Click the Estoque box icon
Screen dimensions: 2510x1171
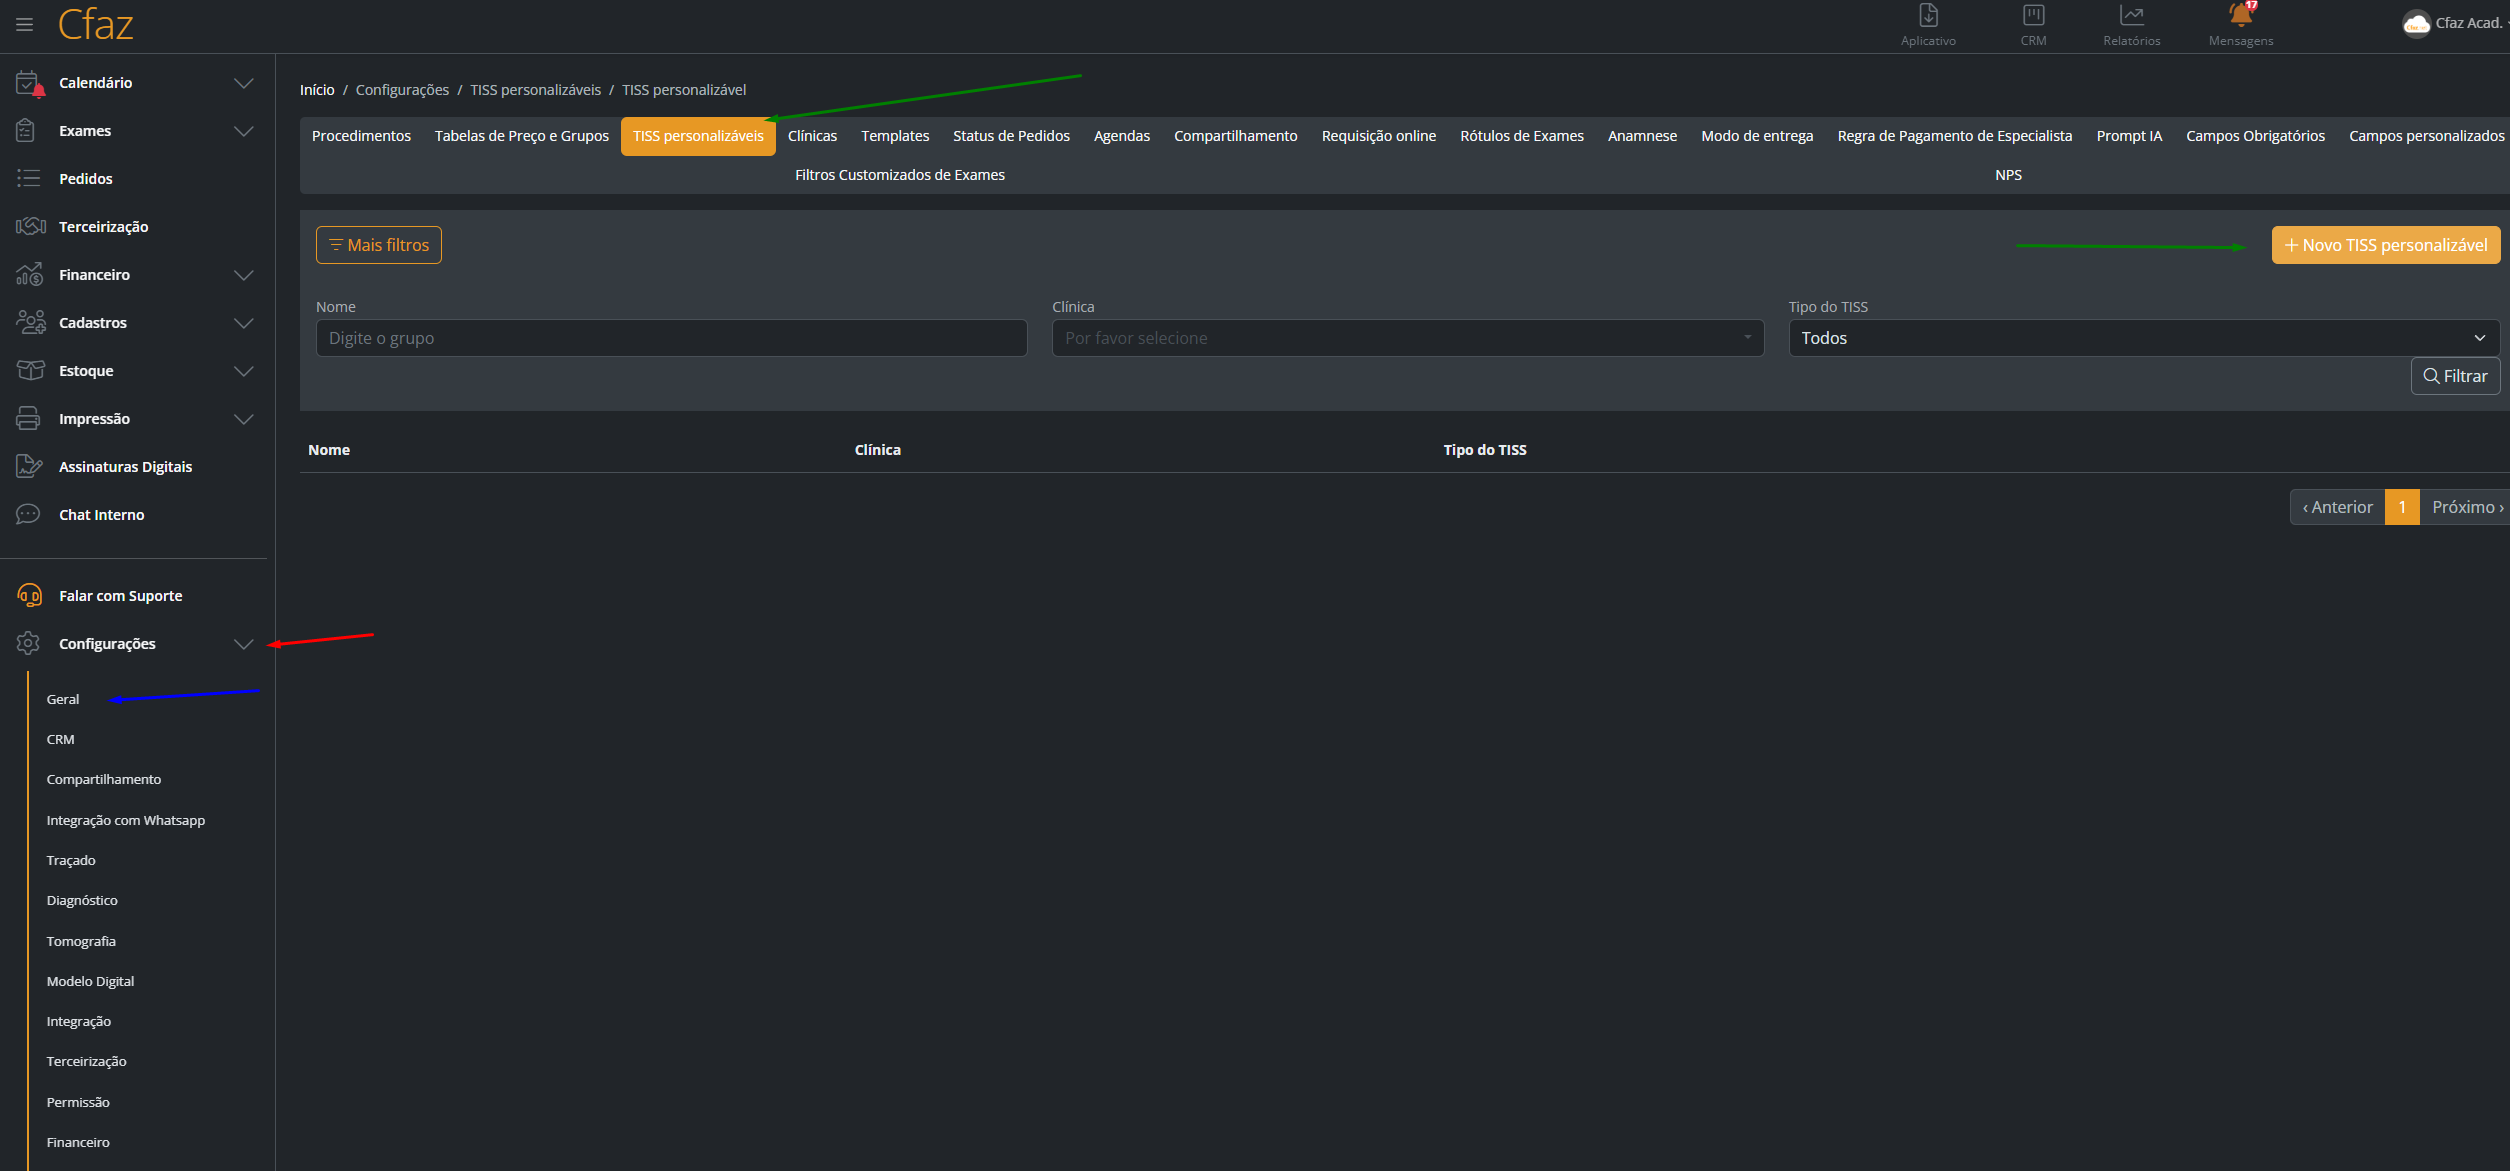pos(30,371)
